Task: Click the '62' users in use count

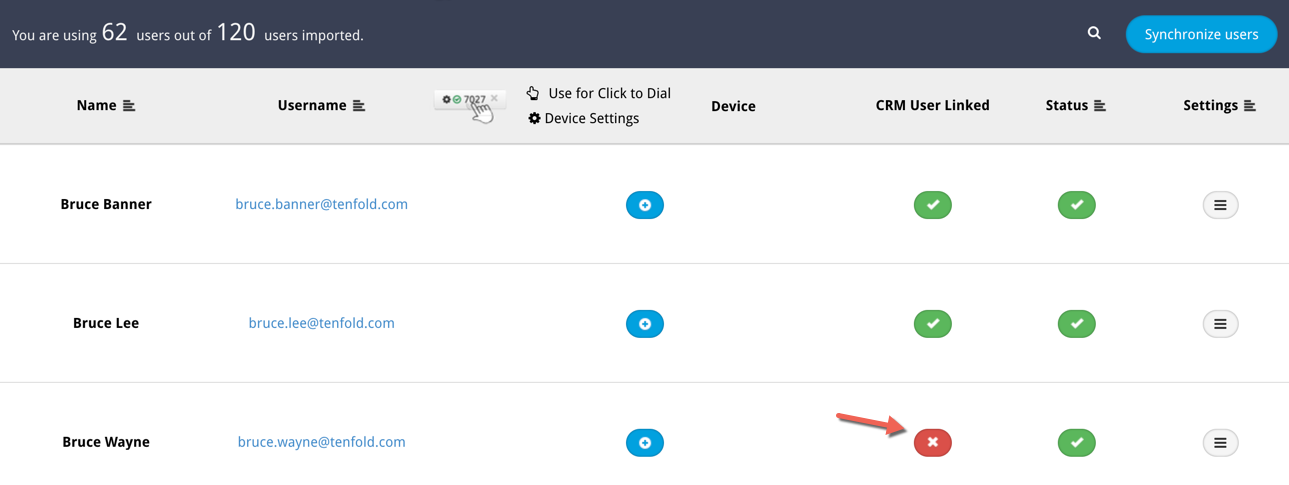Action: click(x=115, y=32)
